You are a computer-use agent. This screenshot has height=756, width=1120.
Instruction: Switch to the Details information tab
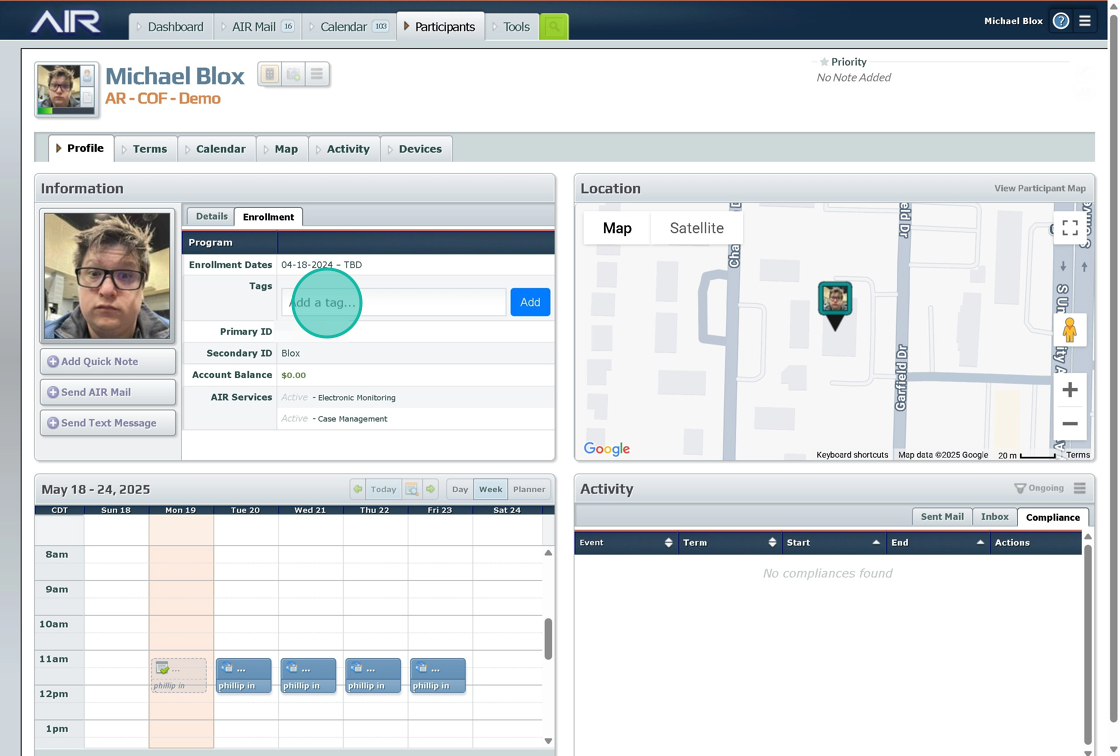[x=211, y=216]
